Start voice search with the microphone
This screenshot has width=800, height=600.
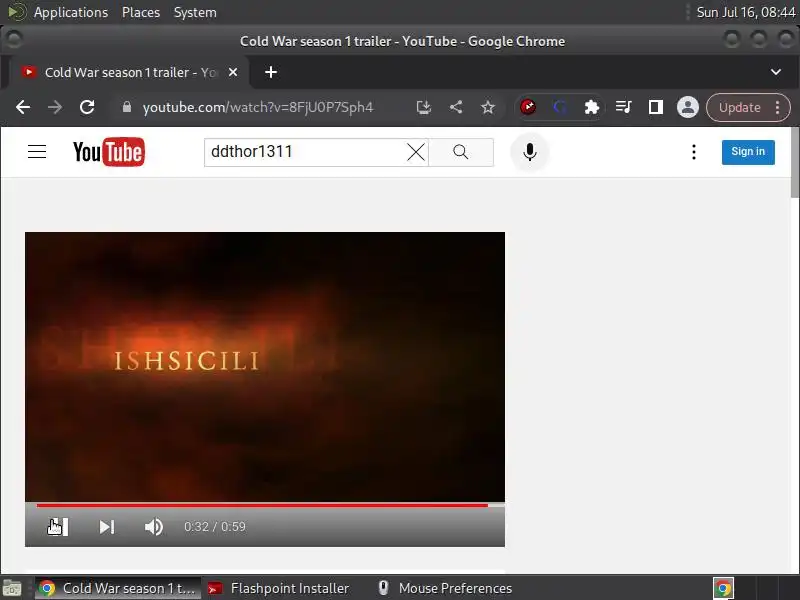coord(530,152)
